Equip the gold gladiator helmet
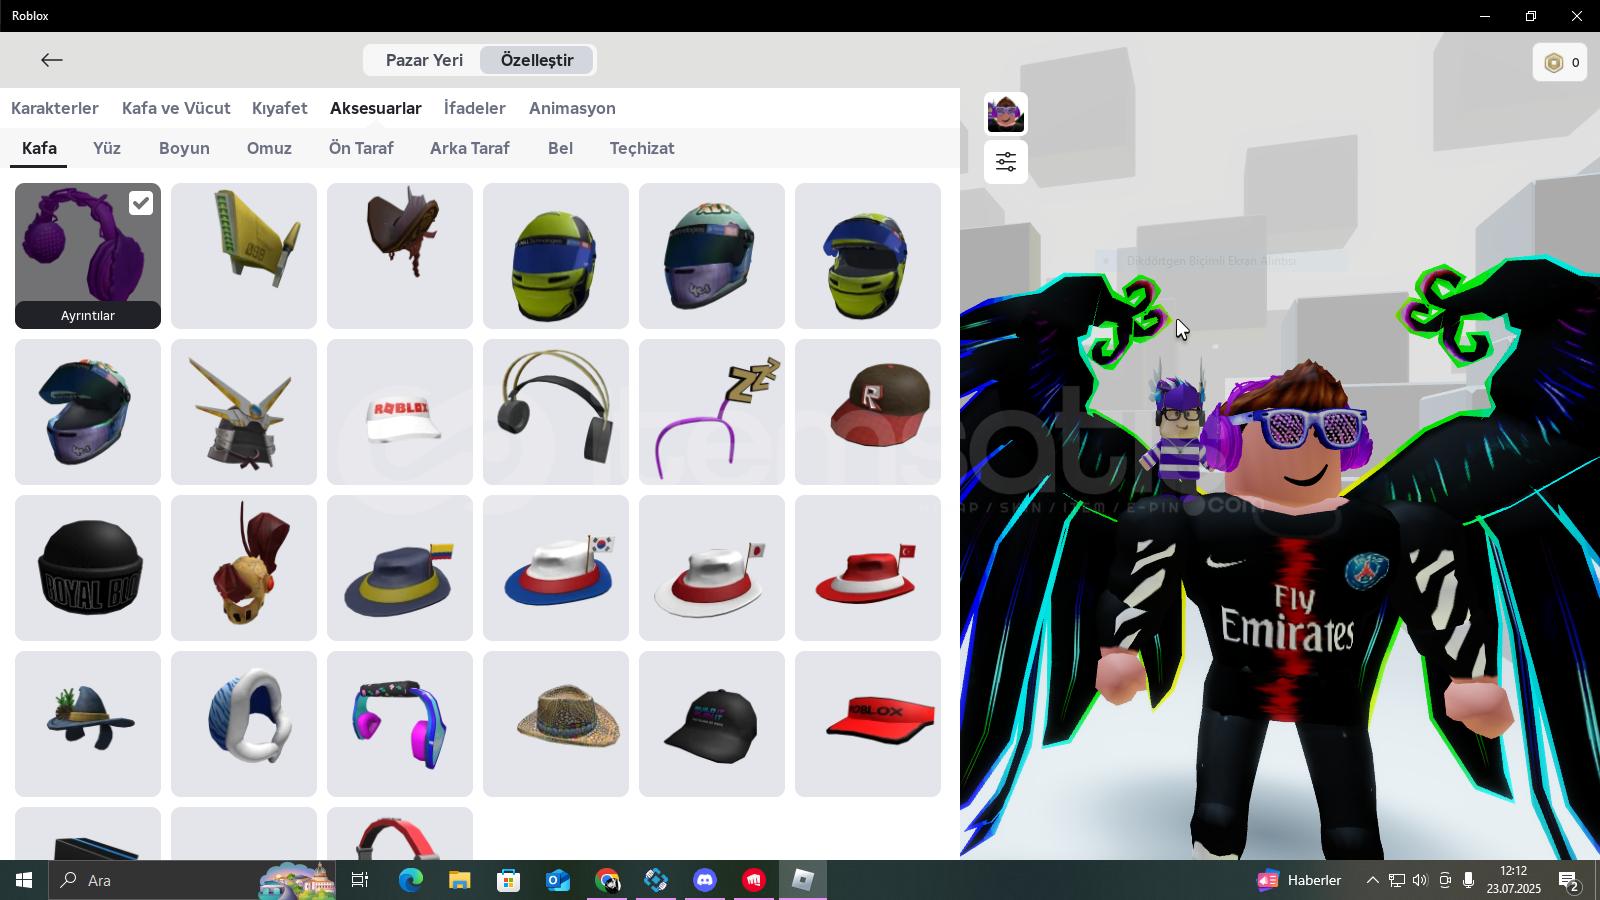 pos(244,568)
